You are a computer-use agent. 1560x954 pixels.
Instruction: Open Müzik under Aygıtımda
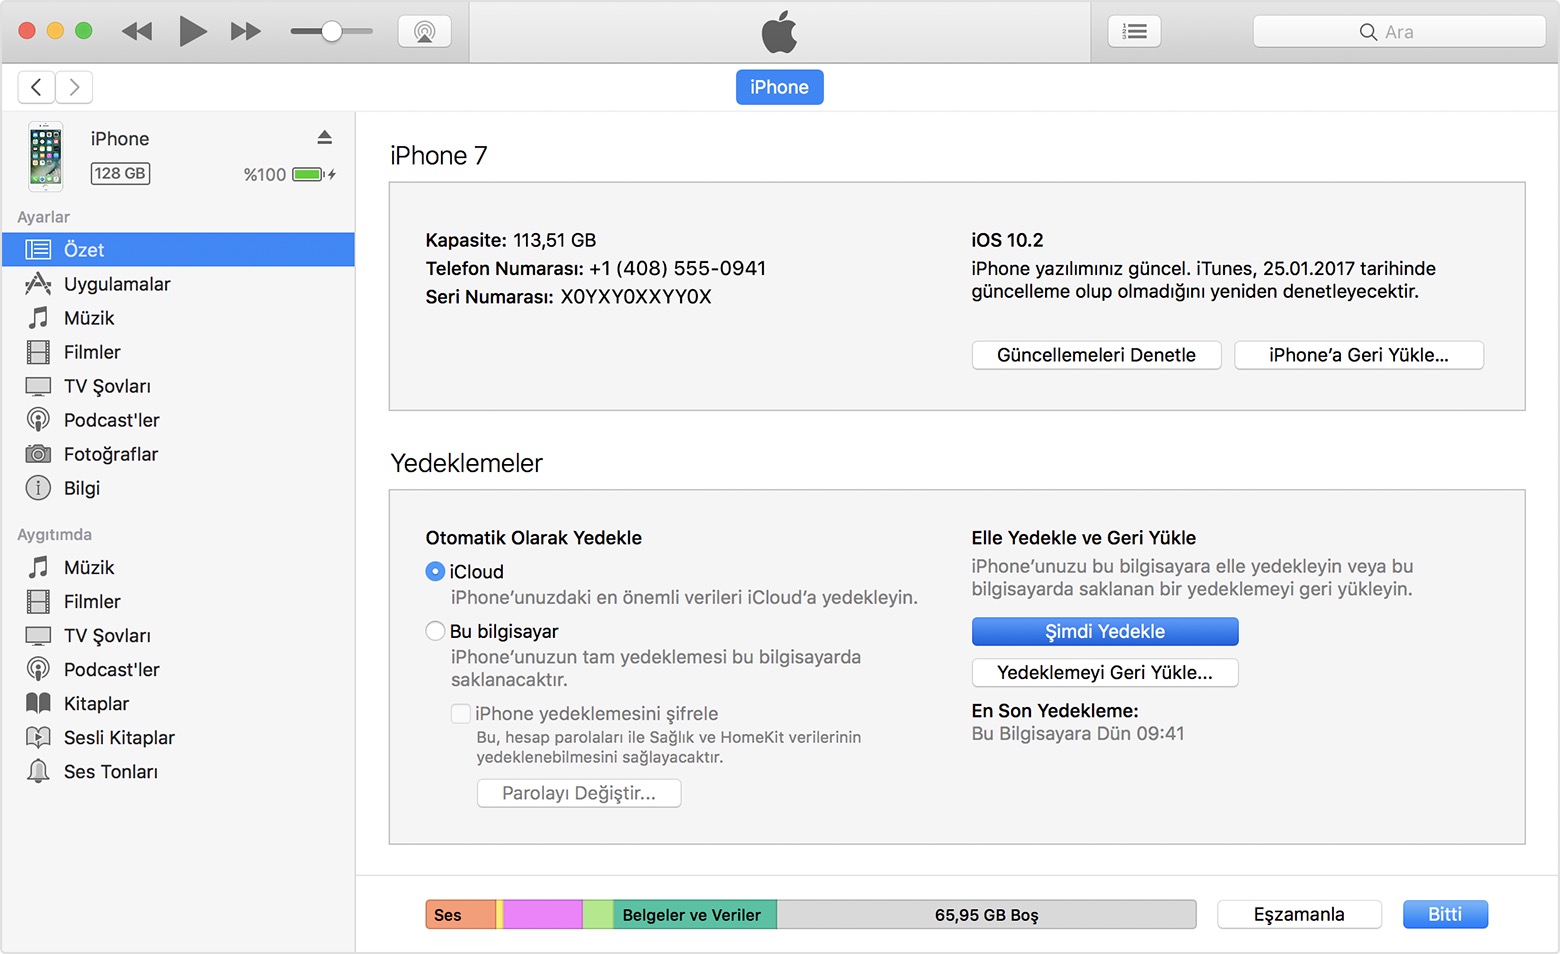[178, 568]
